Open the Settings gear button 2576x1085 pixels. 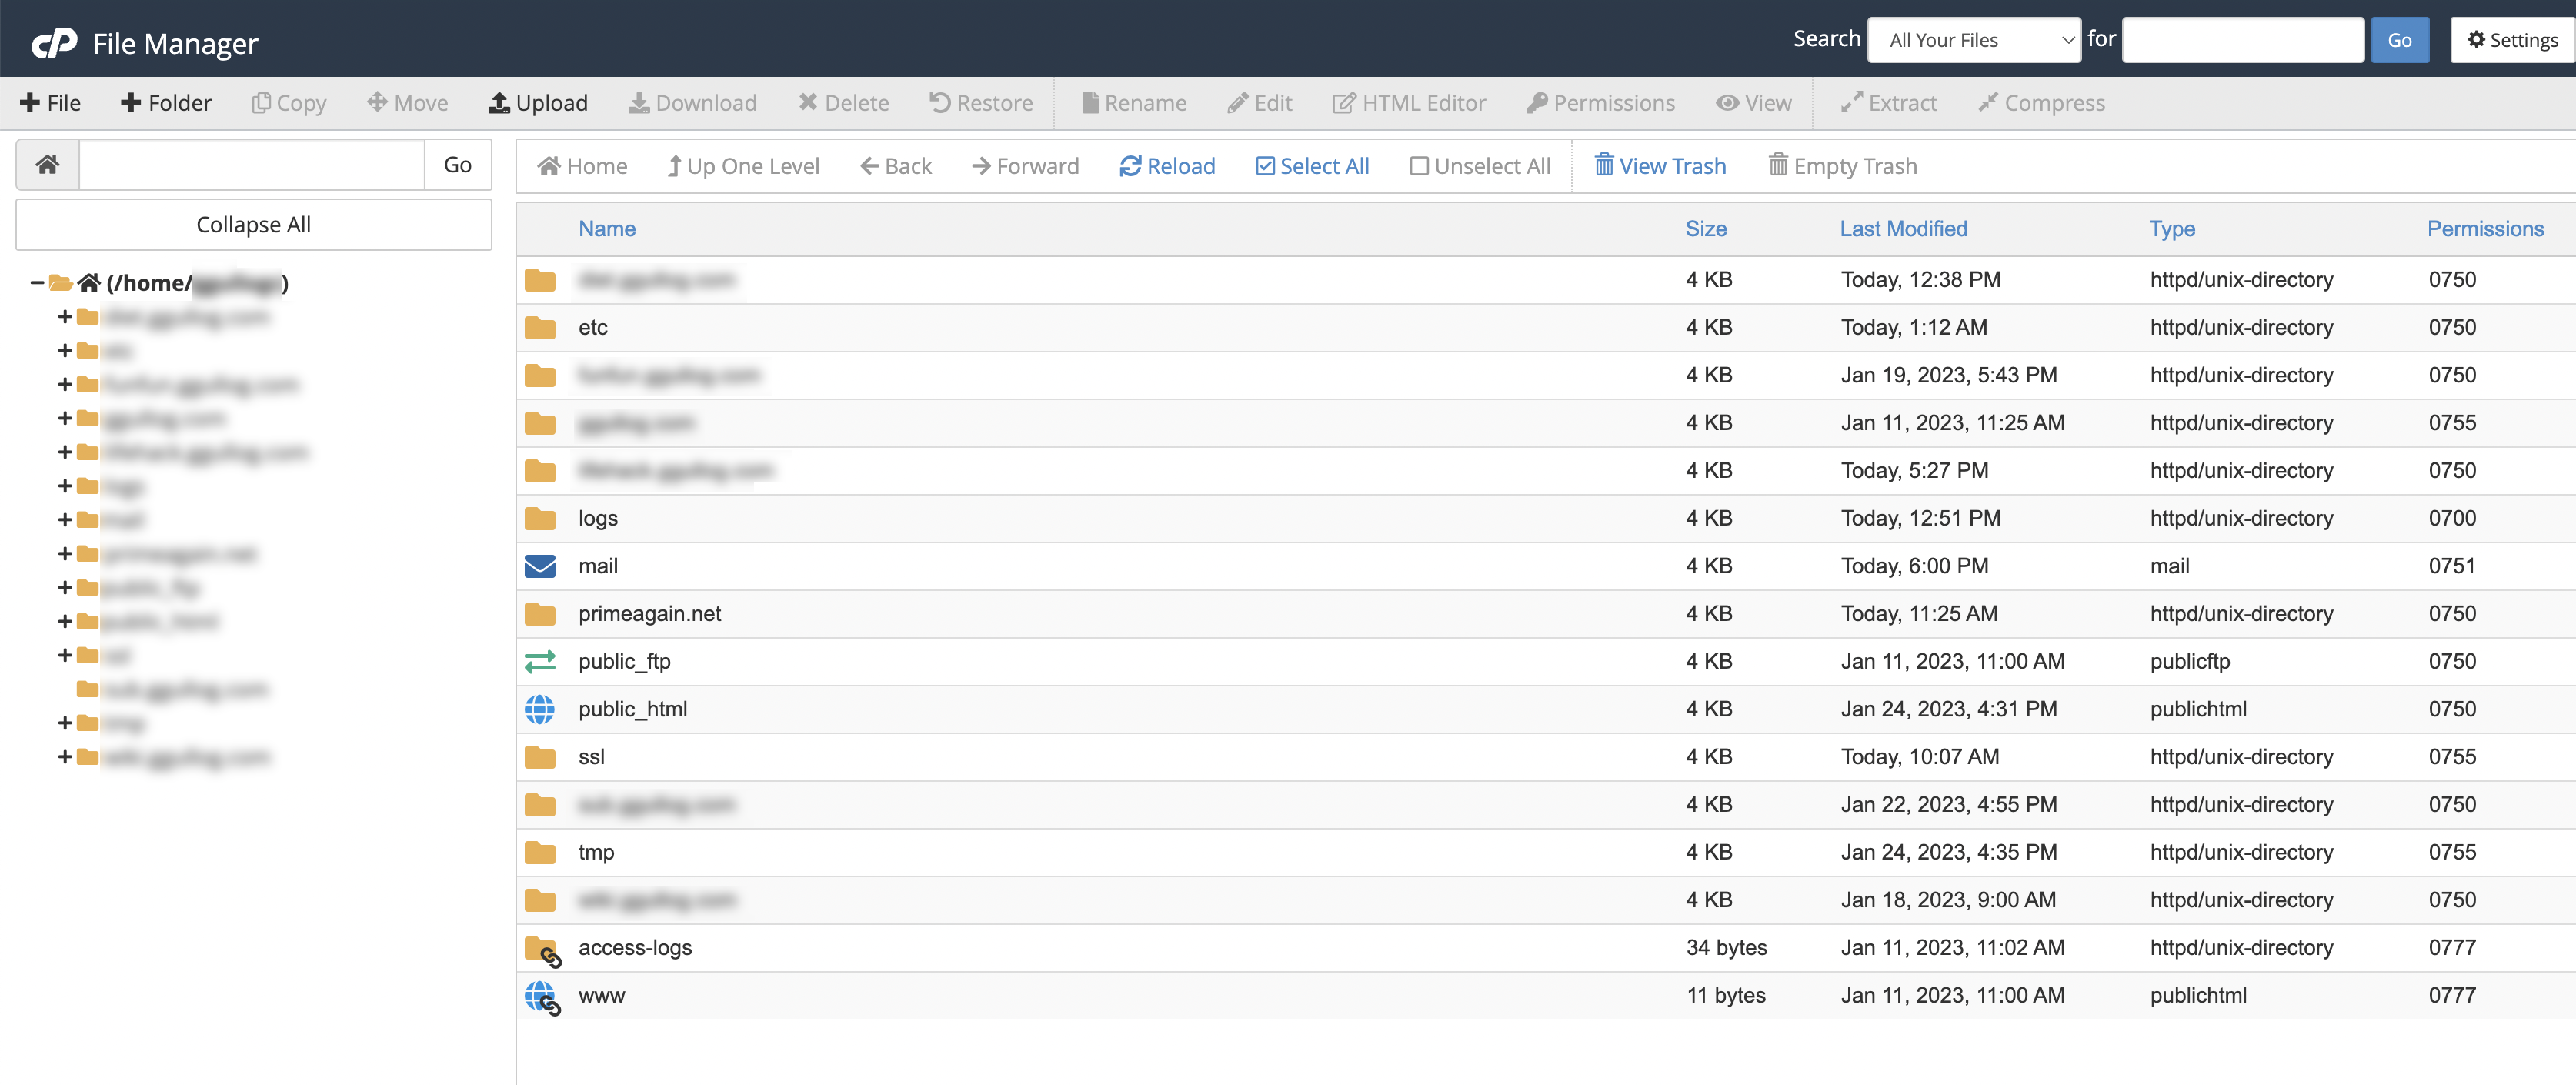(2511, 40)
